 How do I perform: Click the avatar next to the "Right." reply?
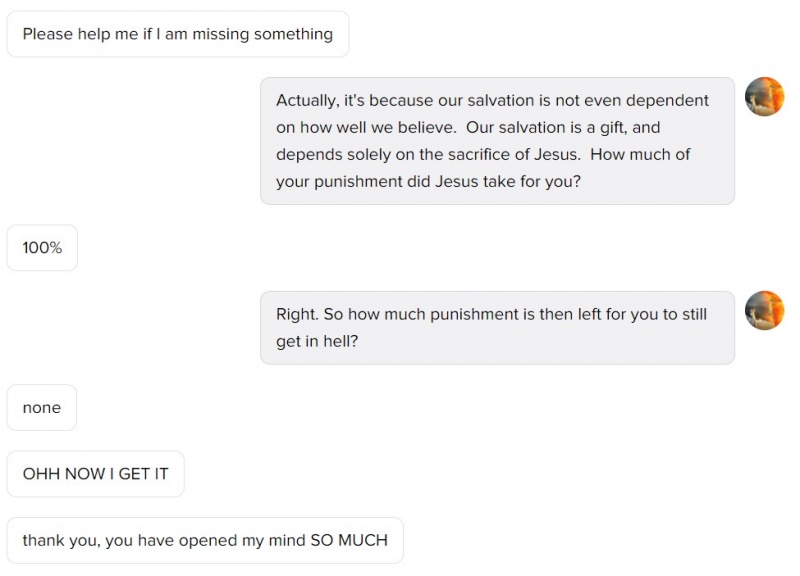[x=764, y=310]
